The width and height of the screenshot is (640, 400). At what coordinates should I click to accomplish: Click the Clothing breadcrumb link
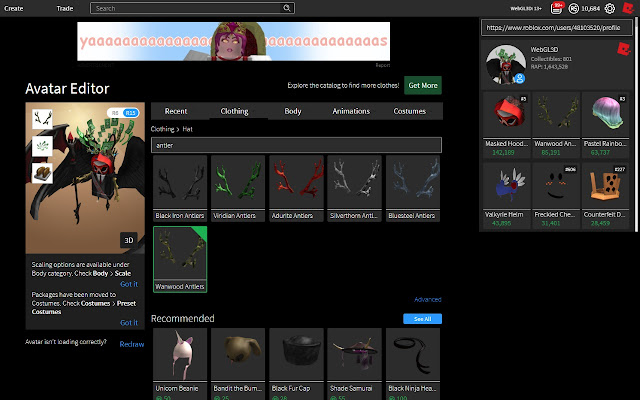162,129
